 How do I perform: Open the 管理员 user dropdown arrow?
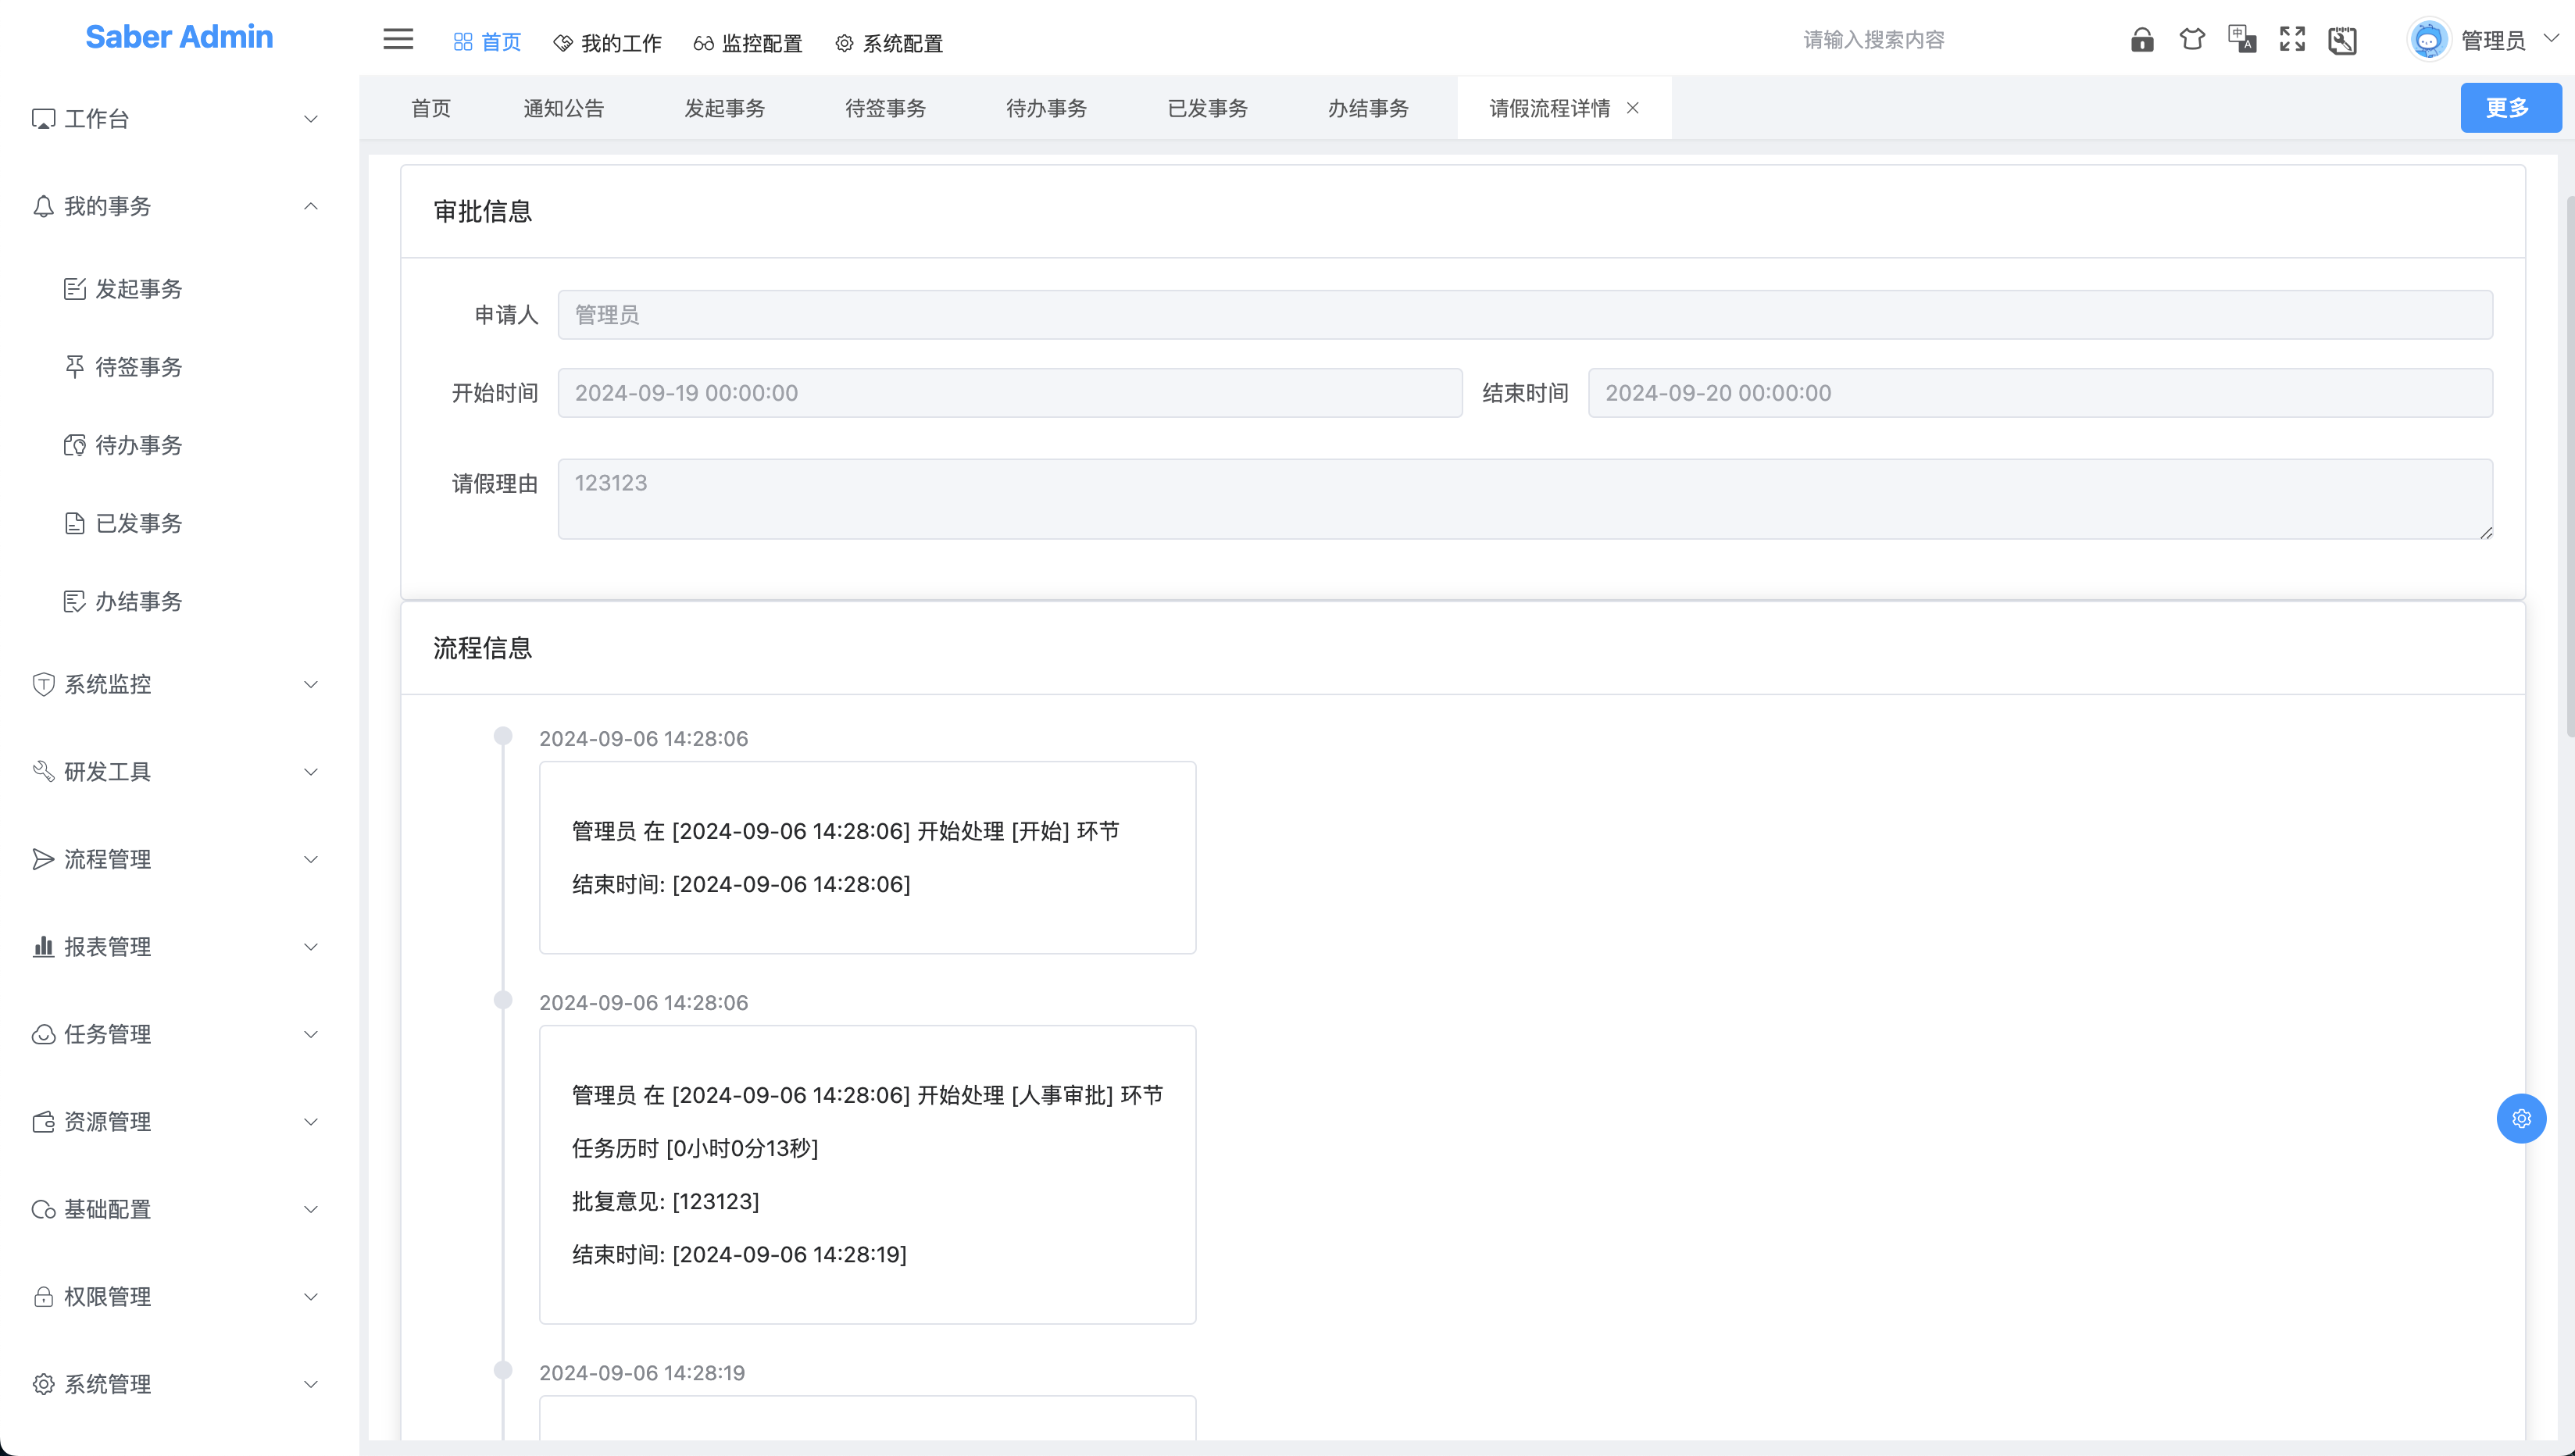[x=2551, y=39]
